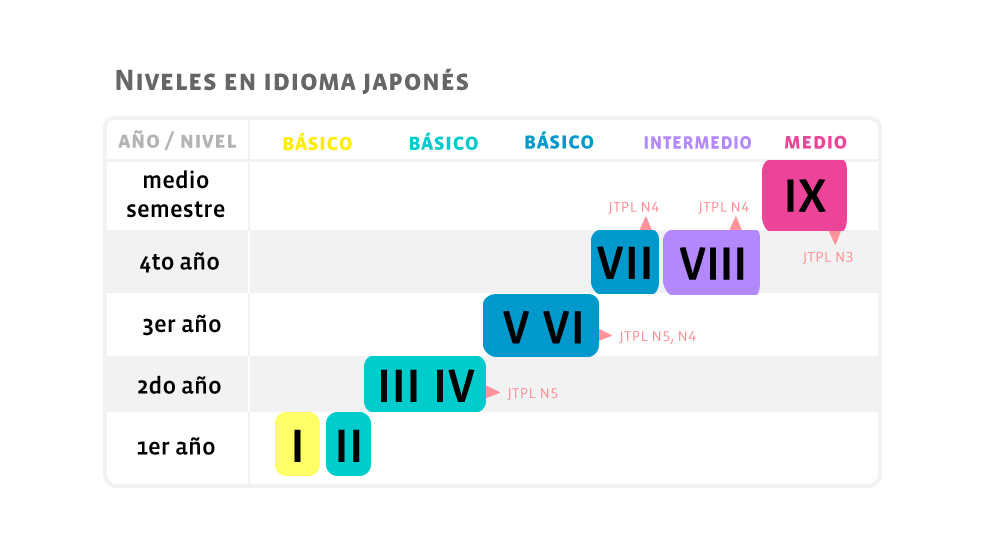This screenshot has height=542, width=988.
Task: Click the JTPL N3 label
Action: pyautogui.click(x=828, y=257)
